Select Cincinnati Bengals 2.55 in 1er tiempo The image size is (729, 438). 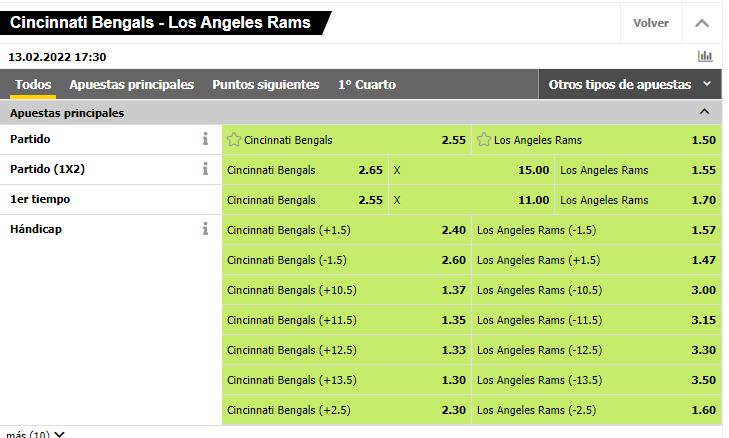[x=305, y=200]
